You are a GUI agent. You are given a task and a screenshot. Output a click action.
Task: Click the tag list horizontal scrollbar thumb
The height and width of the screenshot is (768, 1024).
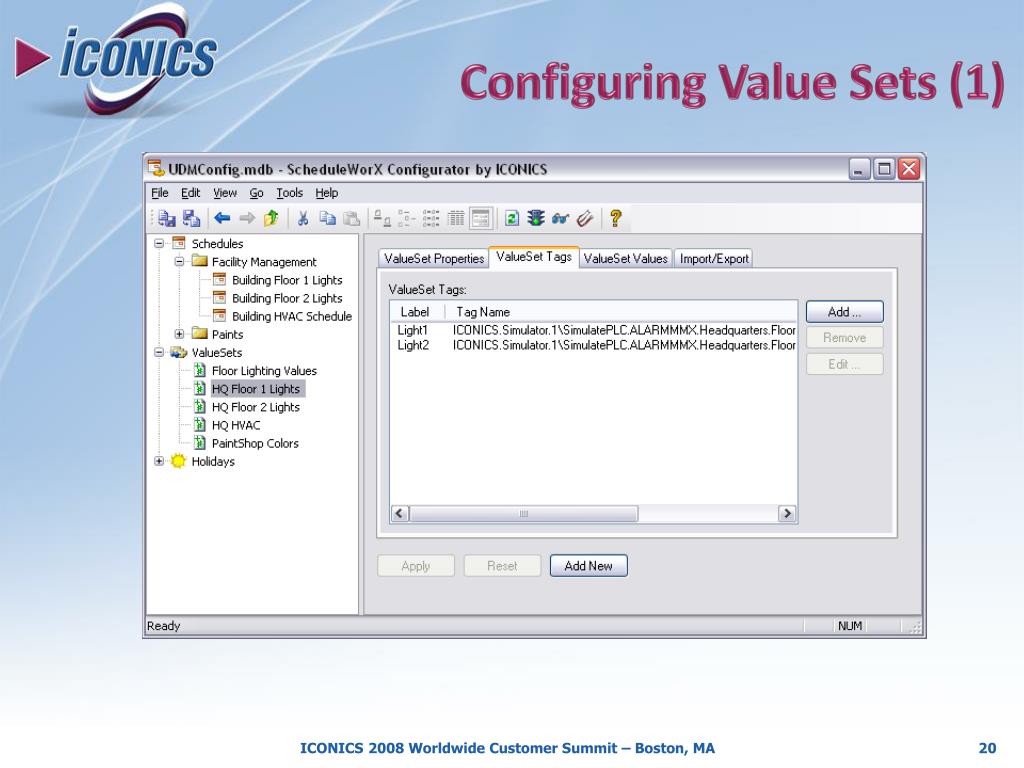click(x=524, y=514)
